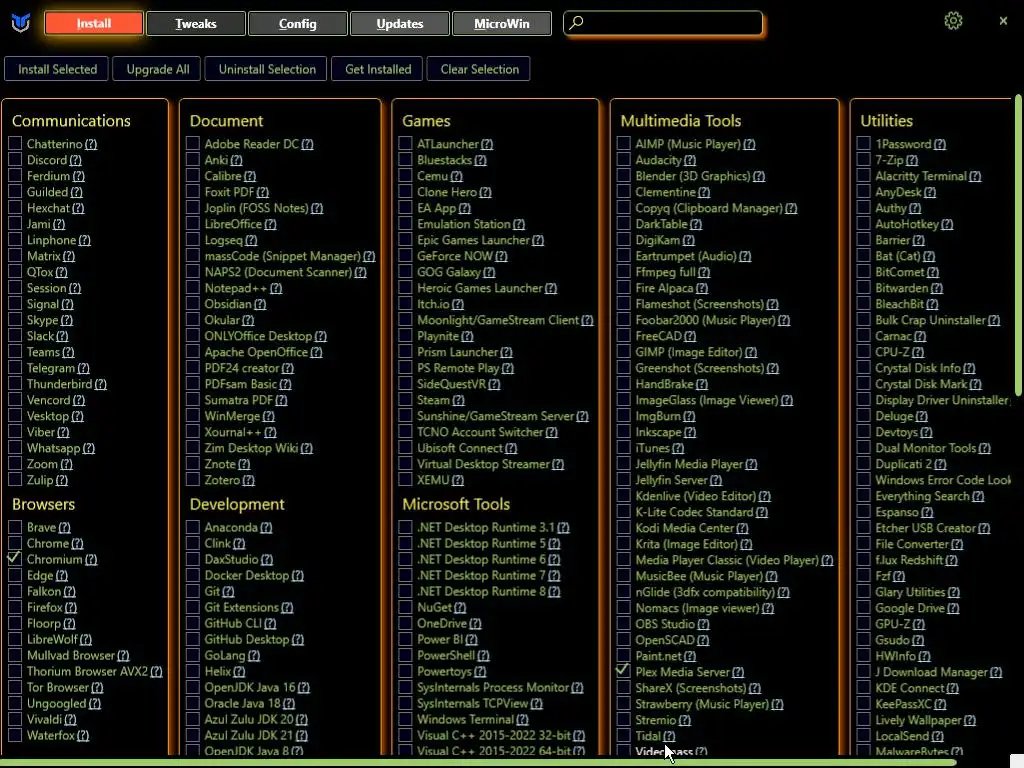Open the help (?) link next to Docker Desktop
1024x768 pixels.
tap(297, 575)
